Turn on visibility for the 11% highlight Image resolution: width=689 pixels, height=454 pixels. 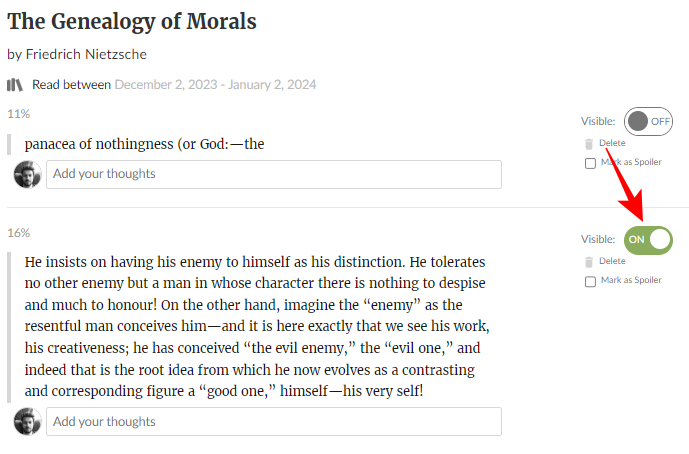[x=648, y=121]
